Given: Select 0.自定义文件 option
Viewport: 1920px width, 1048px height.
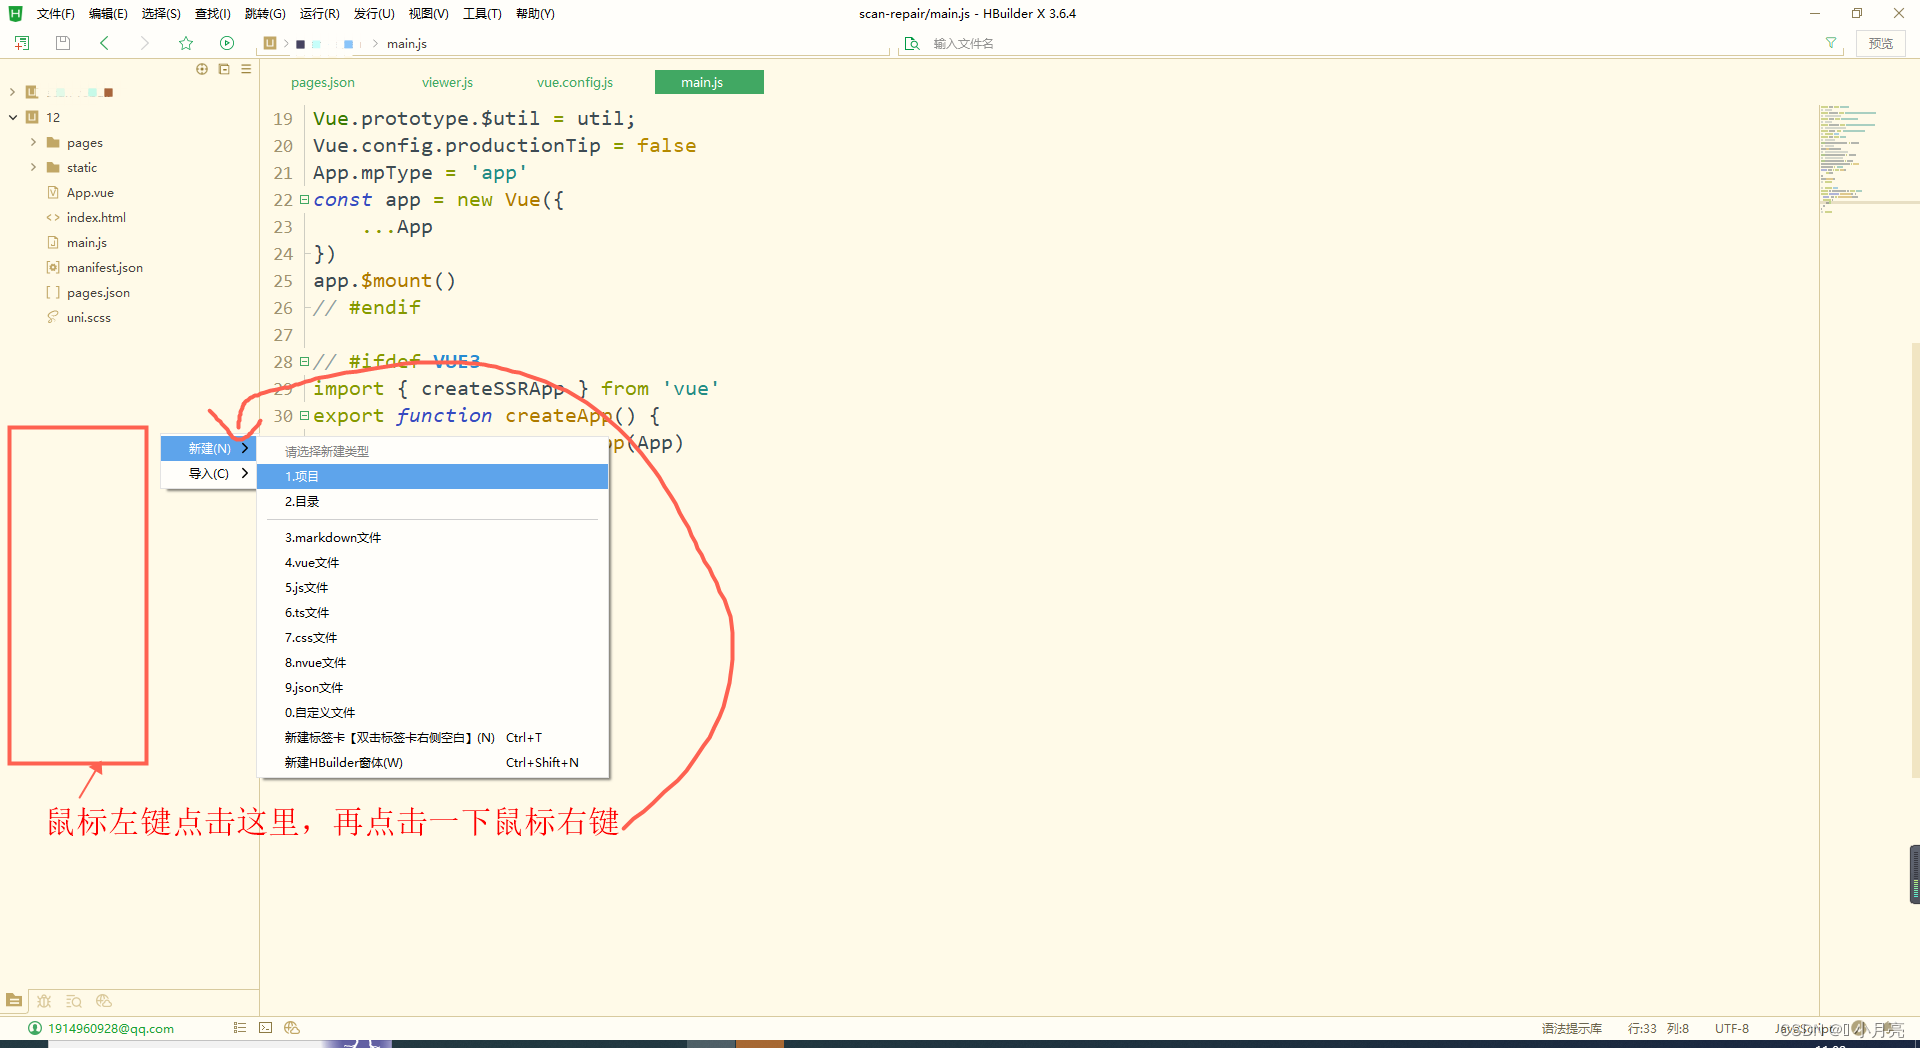Looking at the screenshot, I should pos(433,712).
